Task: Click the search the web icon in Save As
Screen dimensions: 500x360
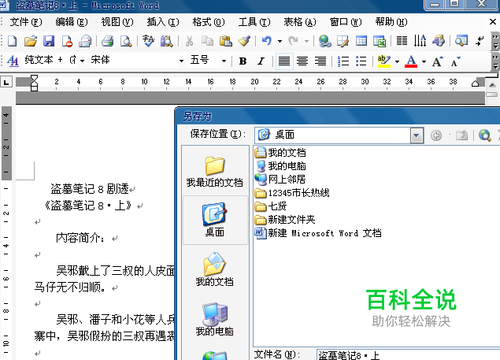Action: pos(485,135)
